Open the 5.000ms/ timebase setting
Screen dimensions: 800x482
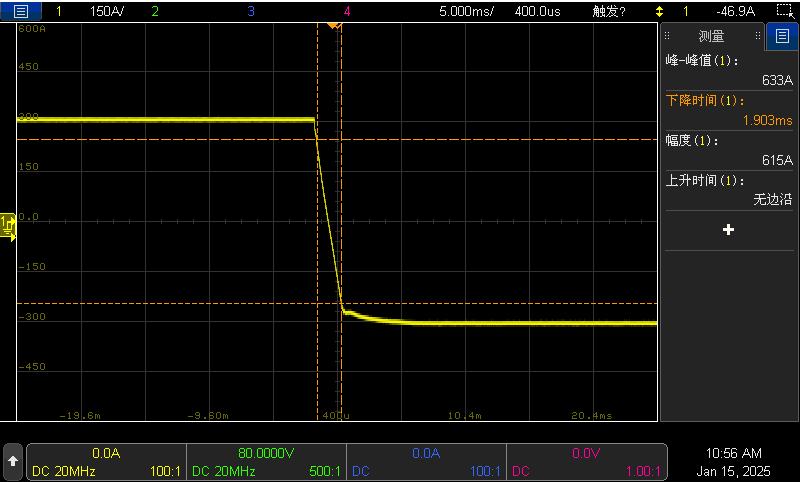(x=466, y=11)
